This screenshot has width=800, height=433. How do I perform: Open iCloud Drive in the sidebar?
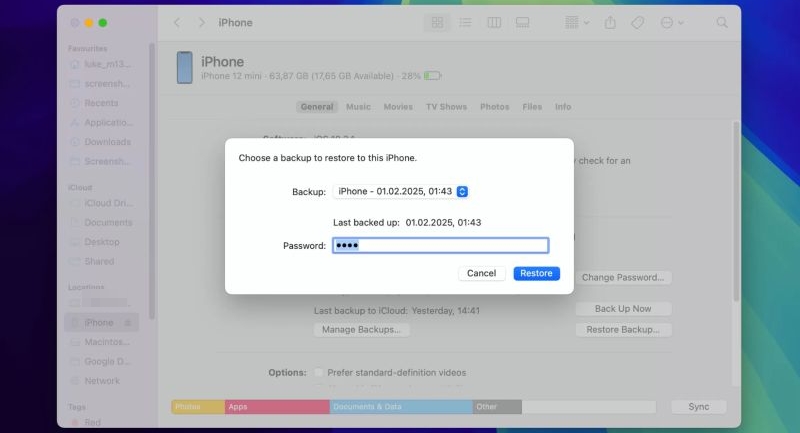tap(101, 203)
